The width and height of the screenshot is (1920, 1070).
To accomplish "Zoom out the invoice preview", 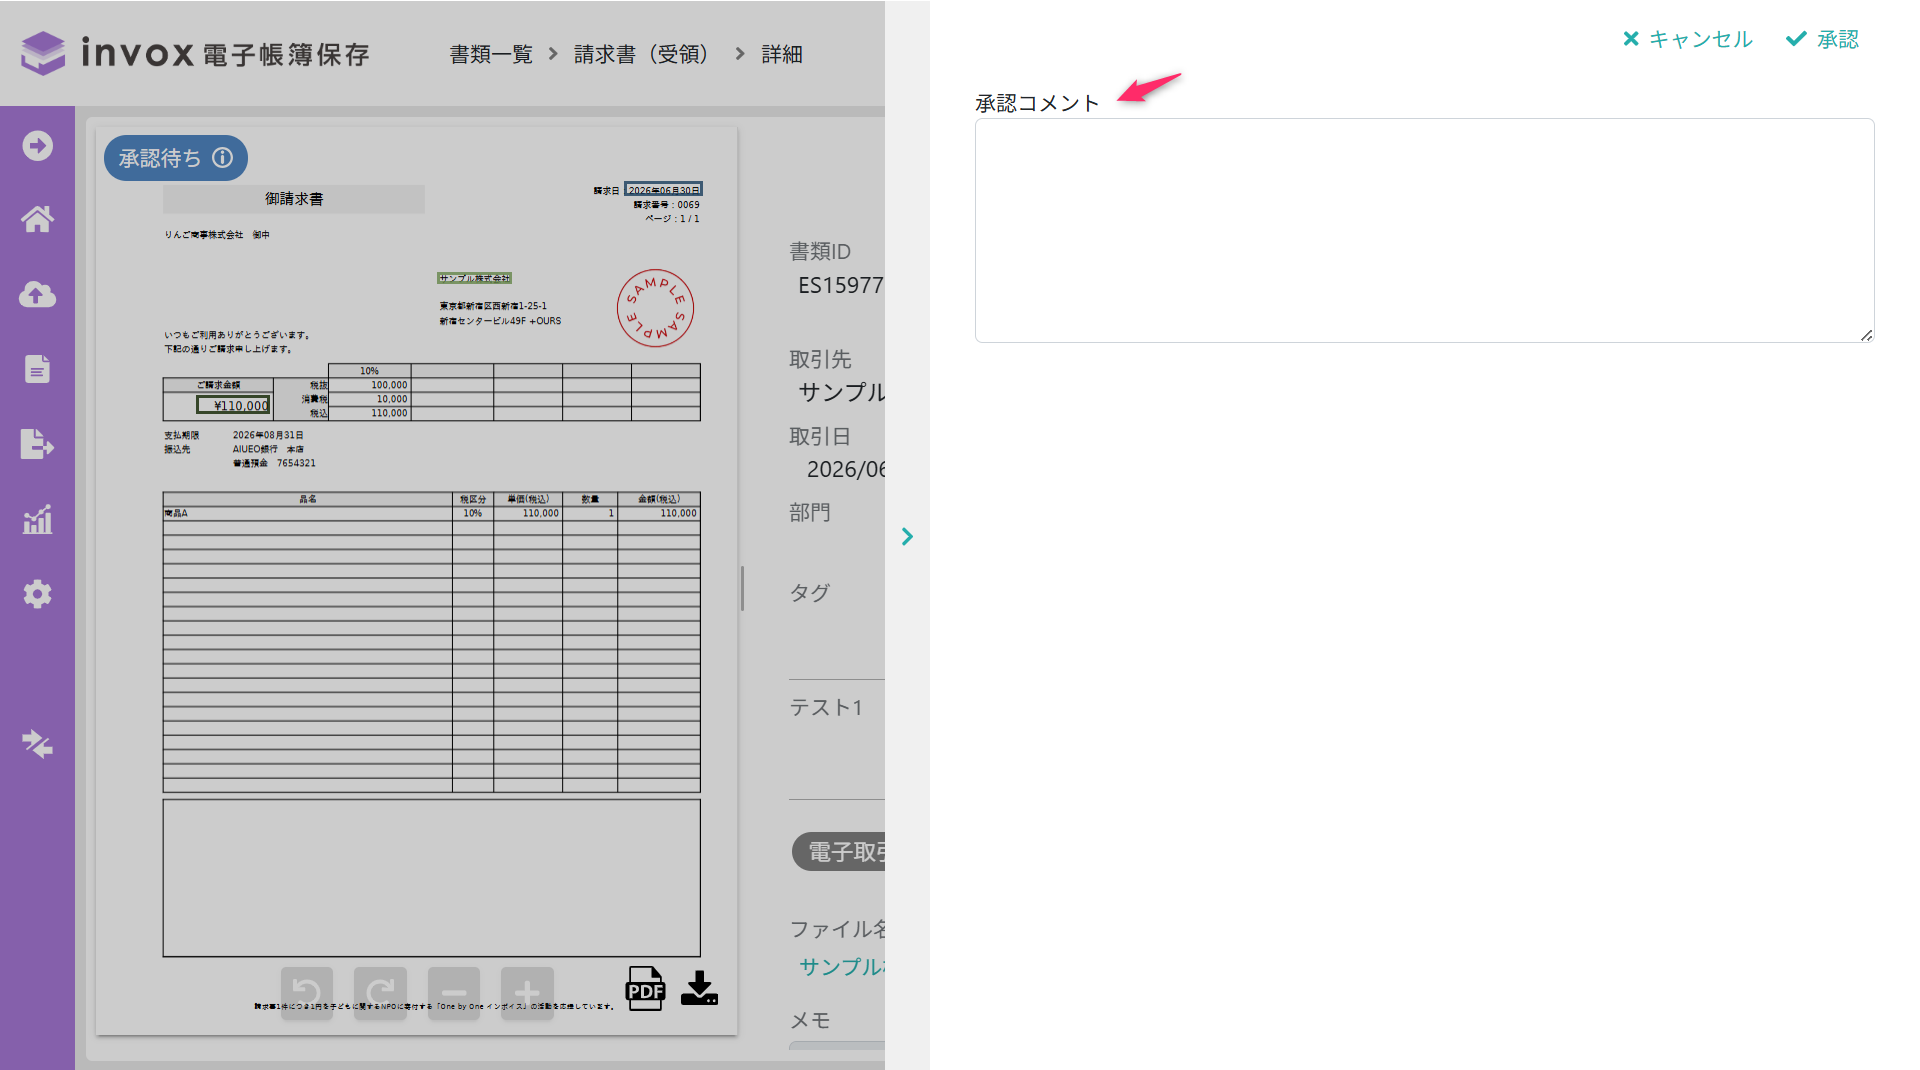I will pos(454,992).
